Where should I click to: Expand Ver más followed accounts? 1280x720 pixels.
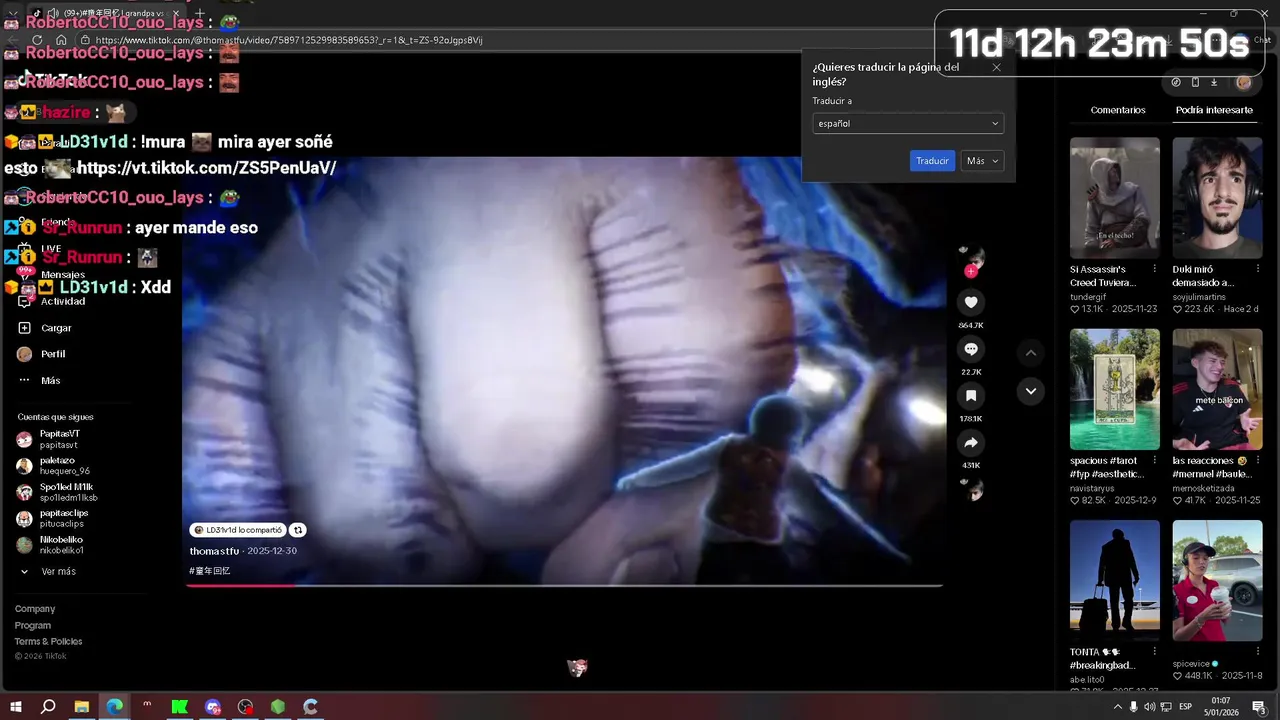48,572
